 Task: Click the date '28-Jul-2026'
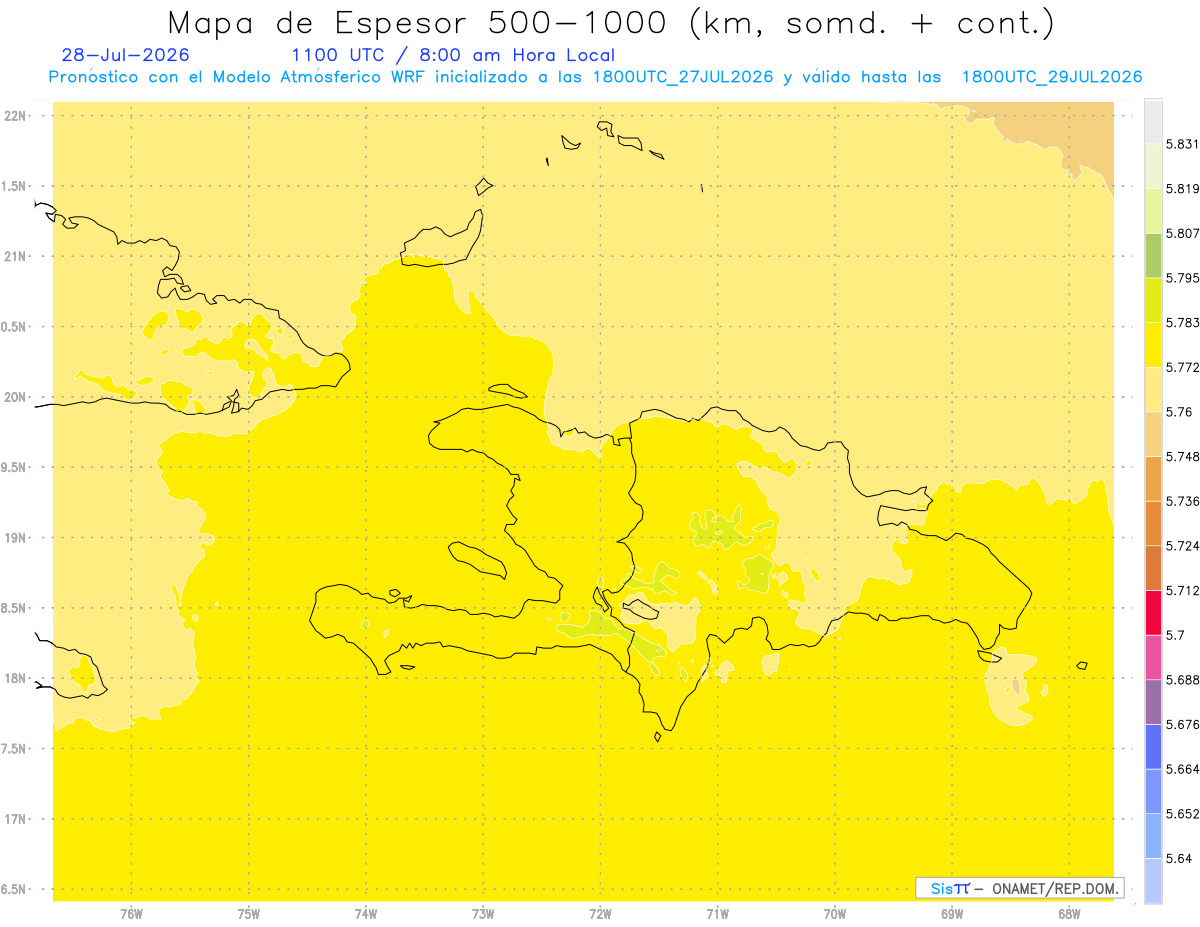[125, 55]
